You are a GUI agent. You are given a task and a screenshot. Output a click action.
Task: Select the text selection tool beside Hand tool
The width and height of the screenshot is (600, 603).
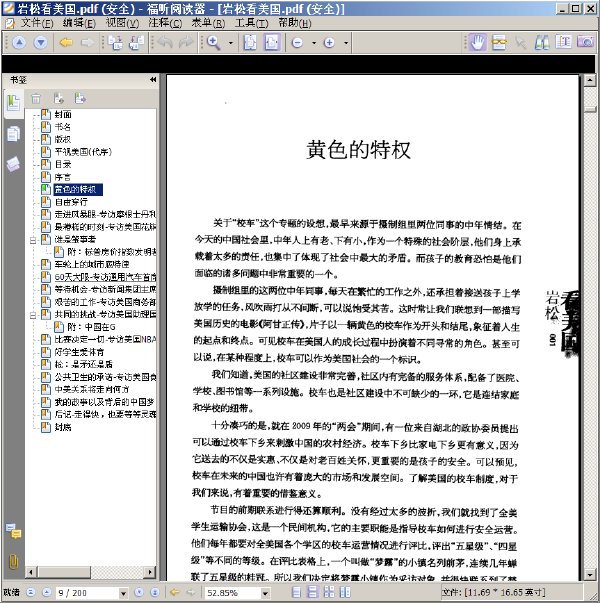point(499,42)
